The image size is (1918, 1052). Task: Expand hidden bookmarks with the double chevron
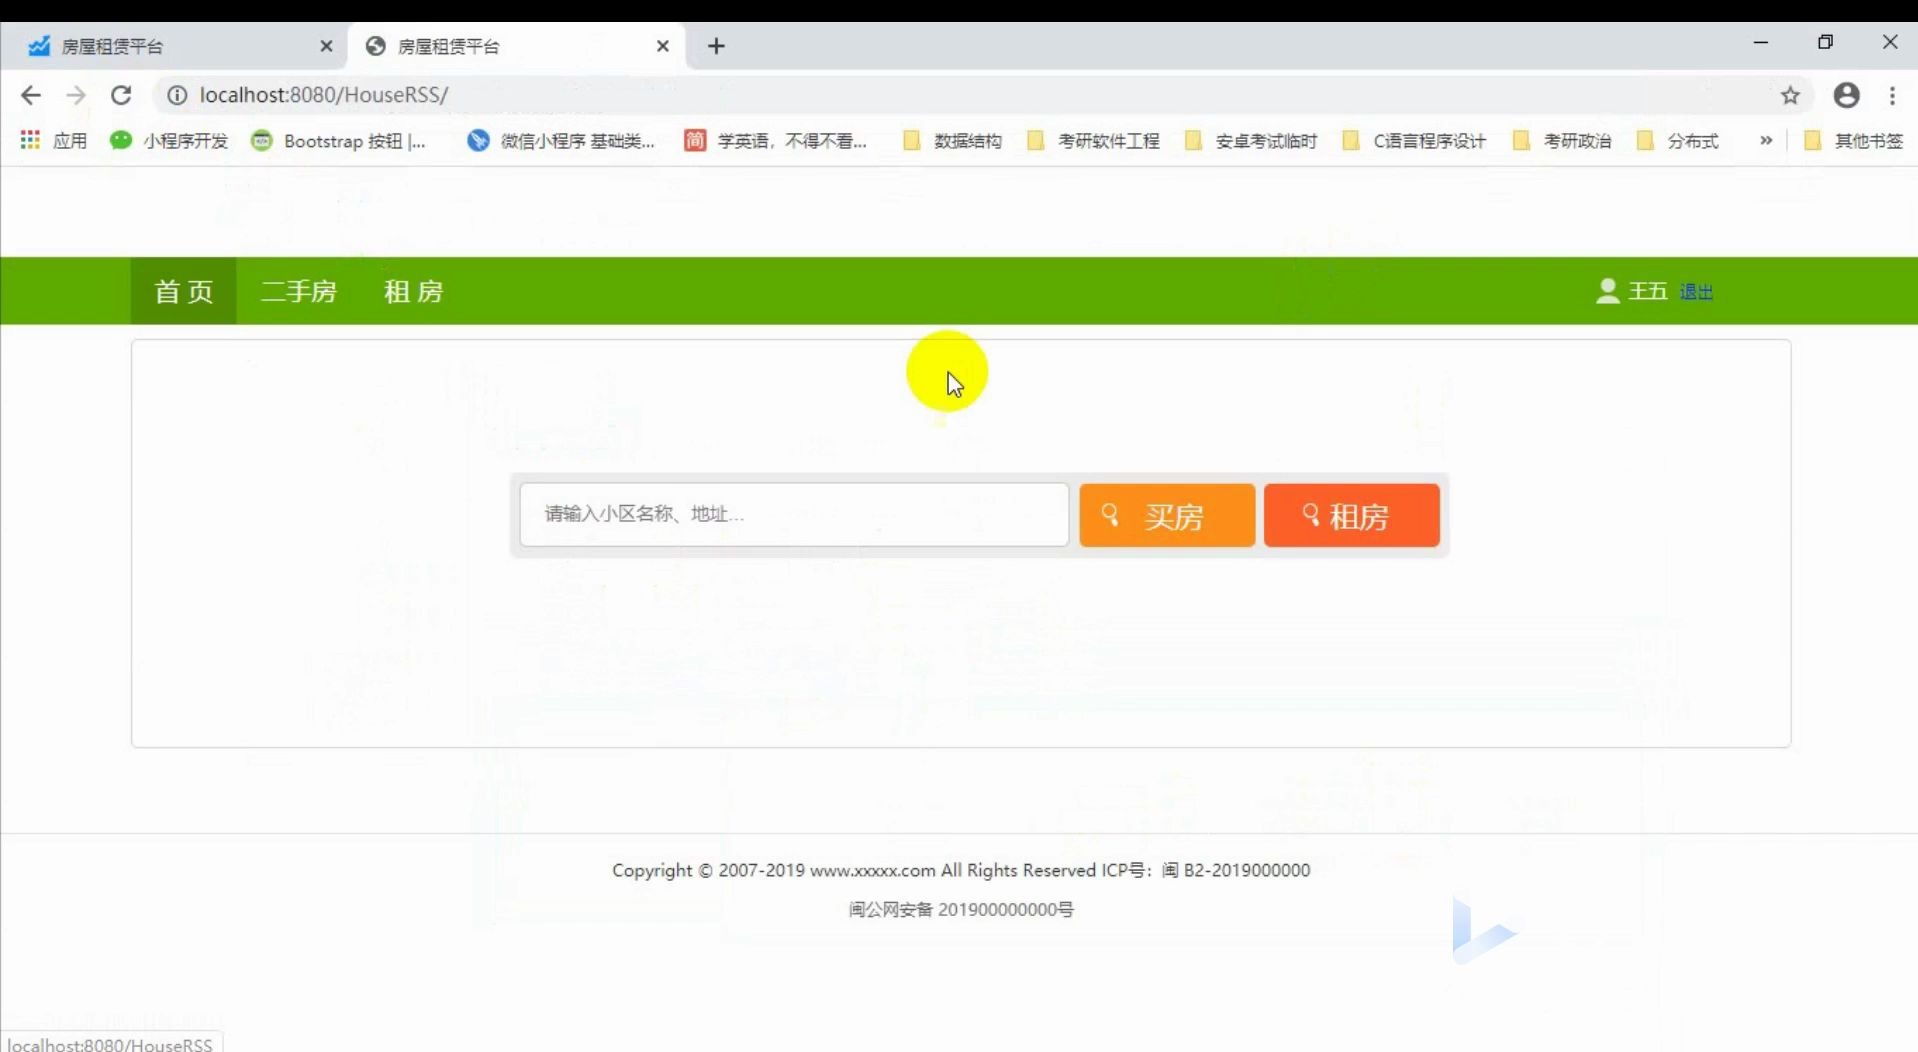1766,141
